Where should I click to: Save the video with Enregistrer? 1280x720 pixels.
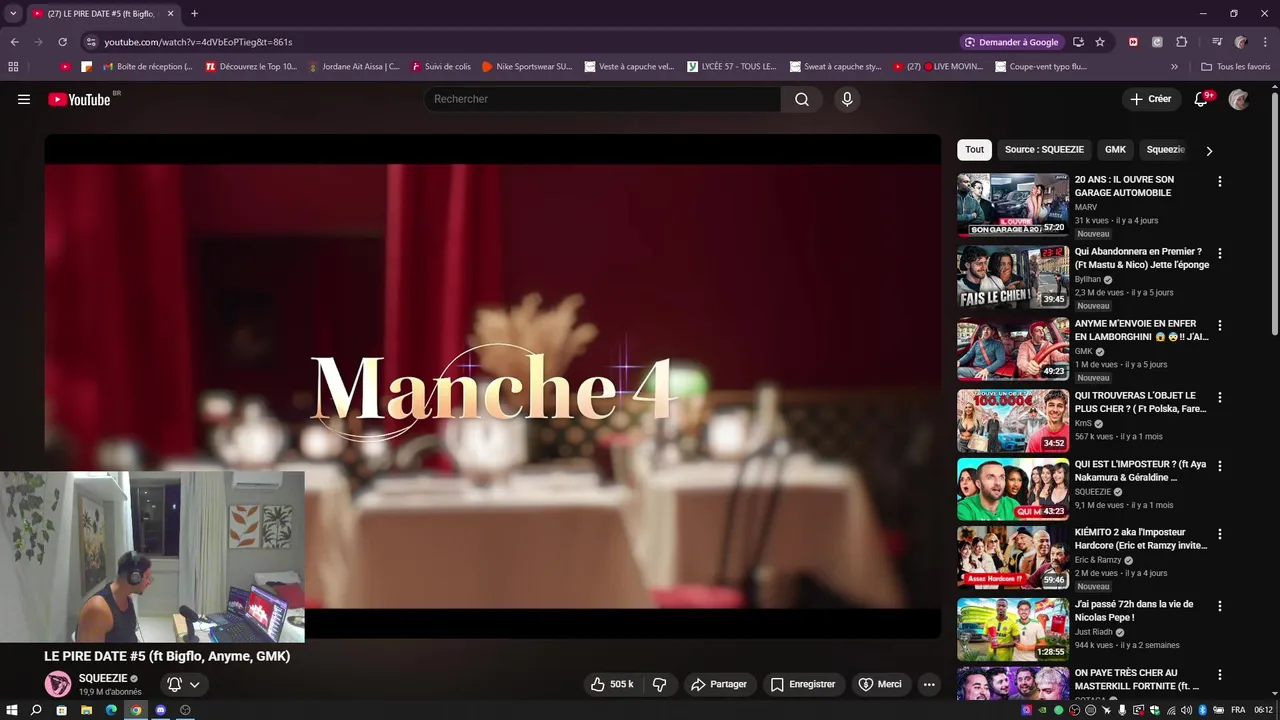803,684
